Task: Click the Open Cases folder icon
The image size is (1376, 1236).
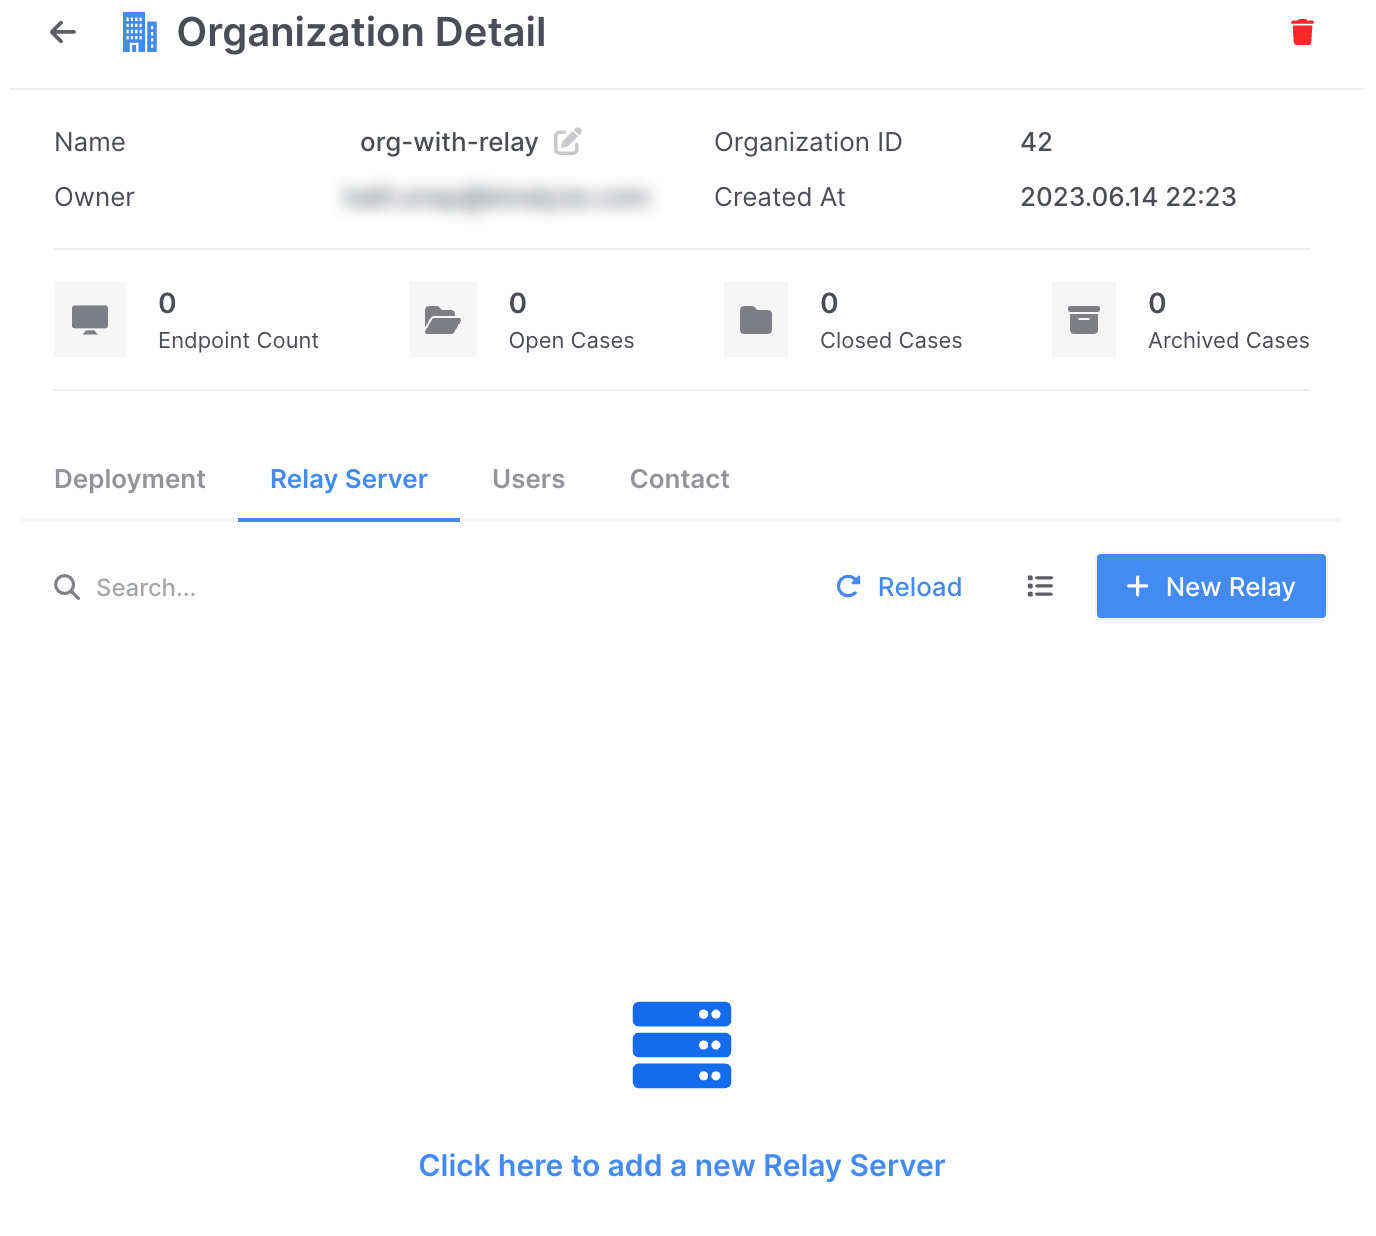Action: click(442, 320)
